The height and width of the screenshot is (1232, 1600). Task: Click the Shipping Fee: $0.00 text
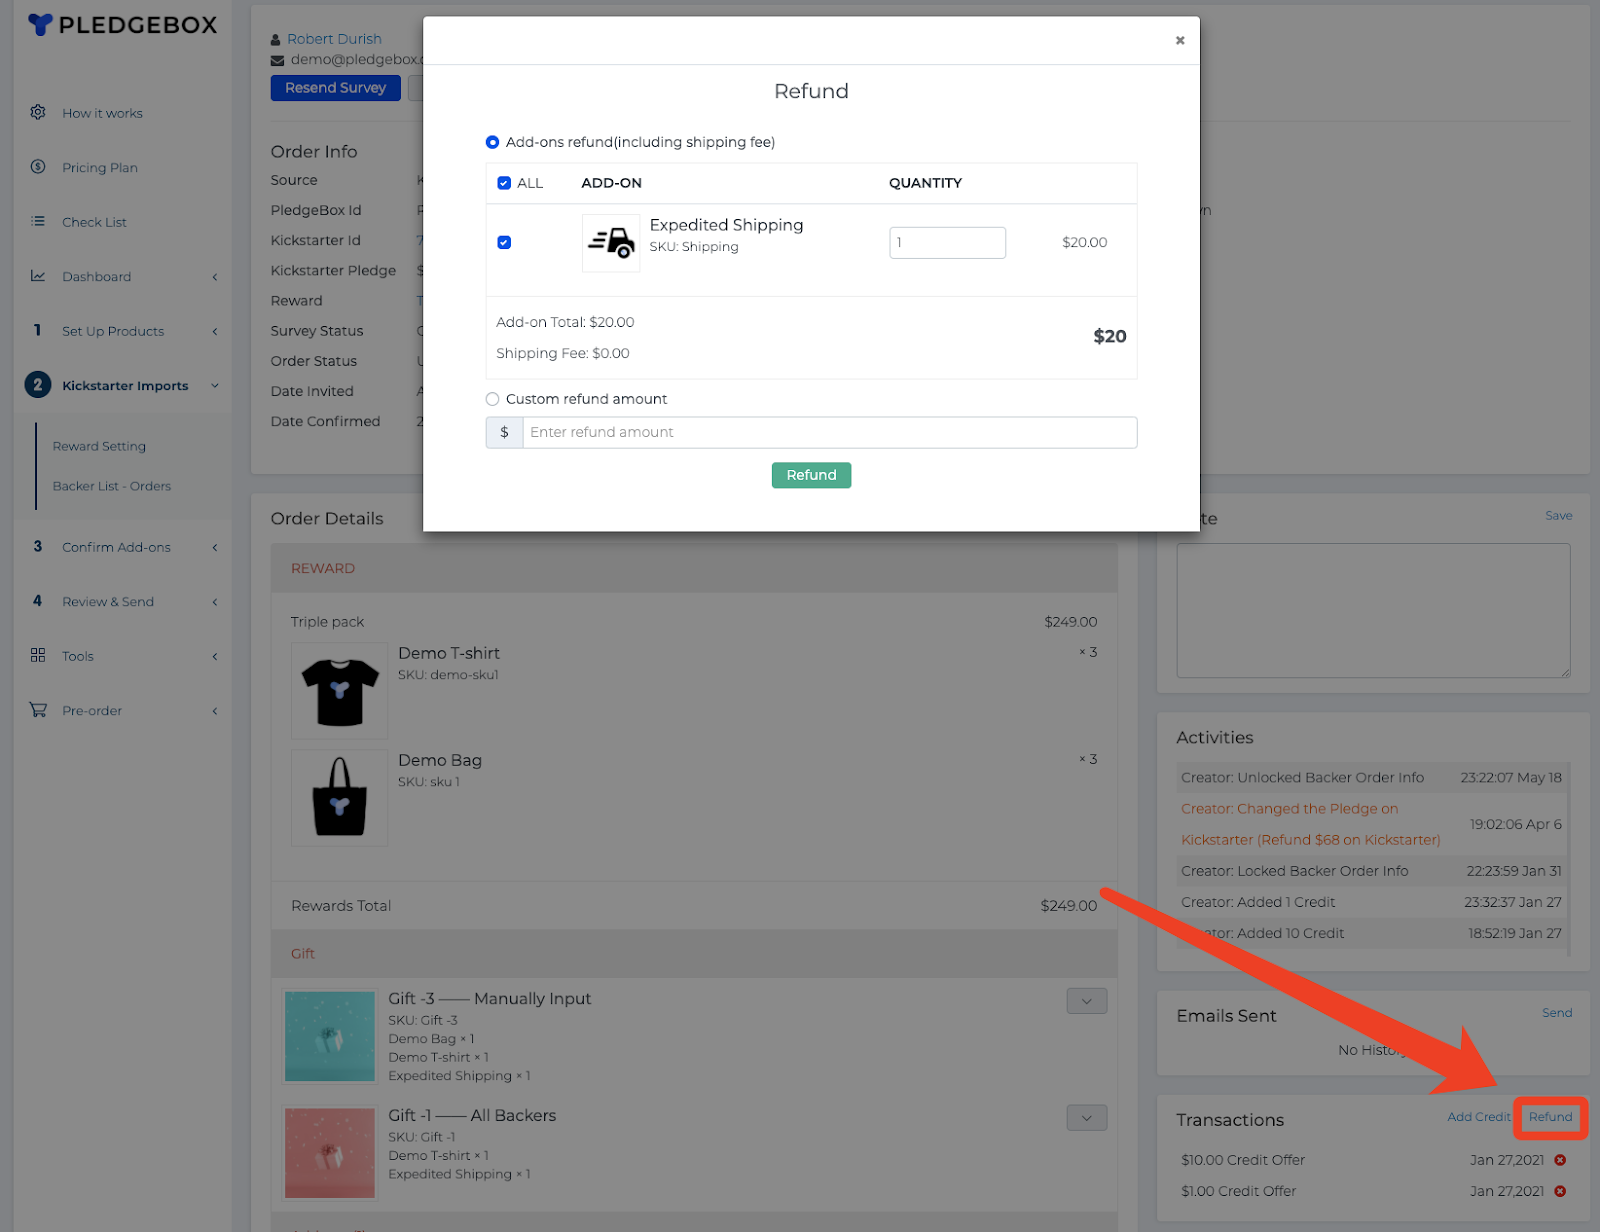click(563, 353)
